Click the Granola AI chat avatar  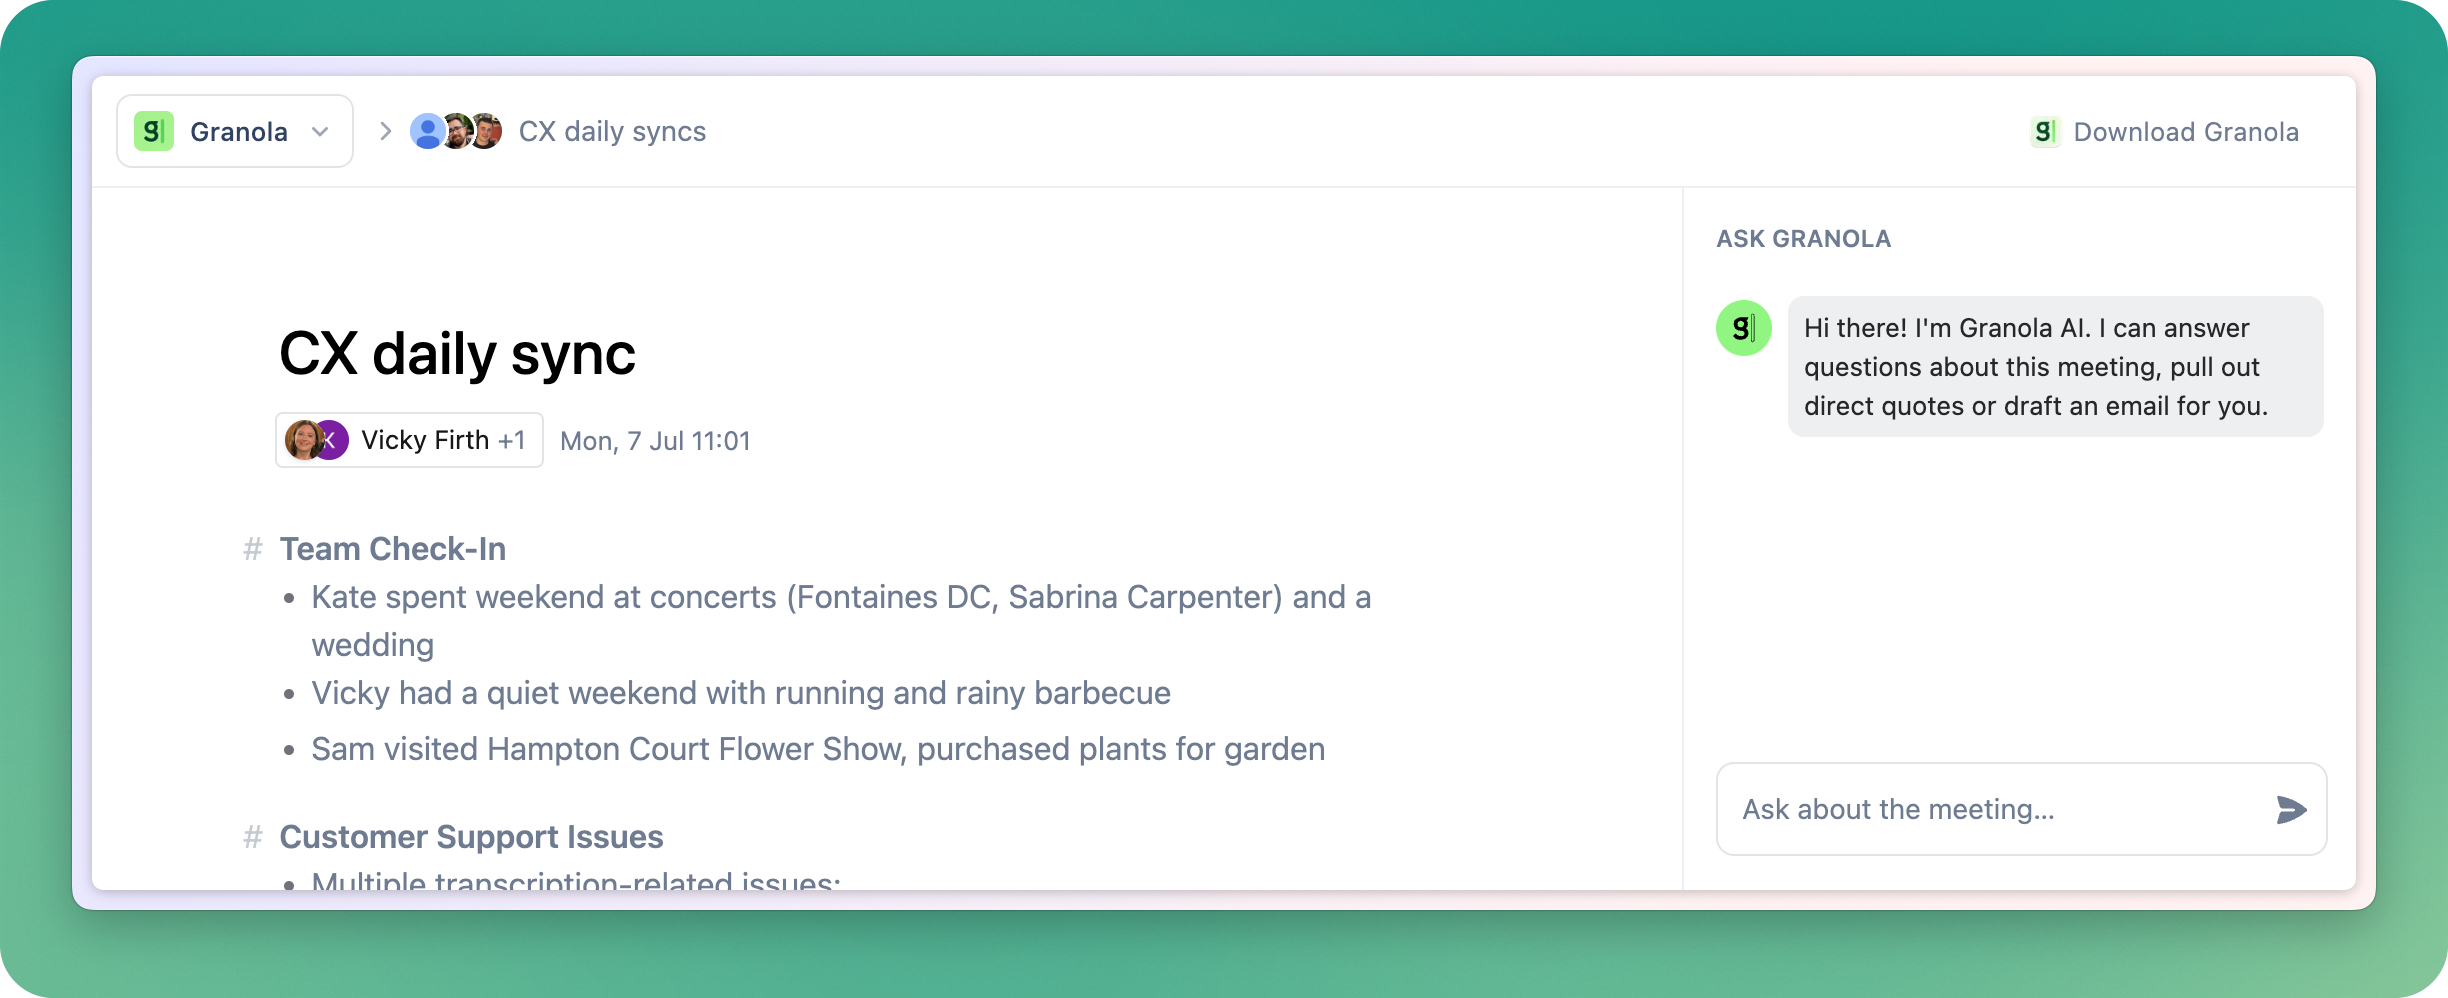tap(1744, 328)
